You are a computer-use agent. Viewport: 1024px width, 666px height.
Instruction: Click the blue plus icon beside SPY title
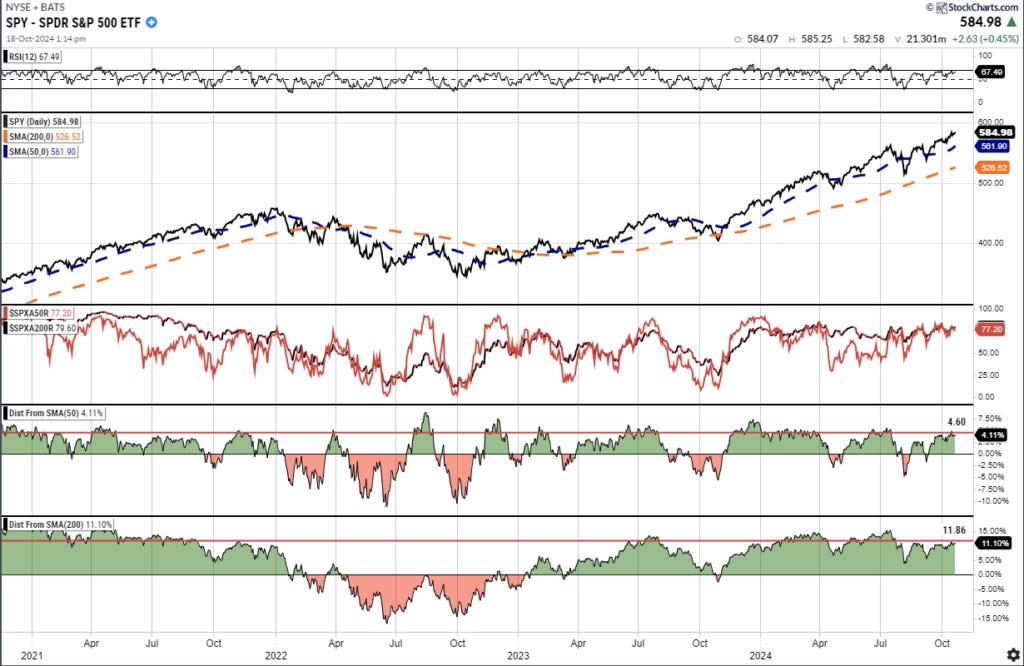[151, 22]
